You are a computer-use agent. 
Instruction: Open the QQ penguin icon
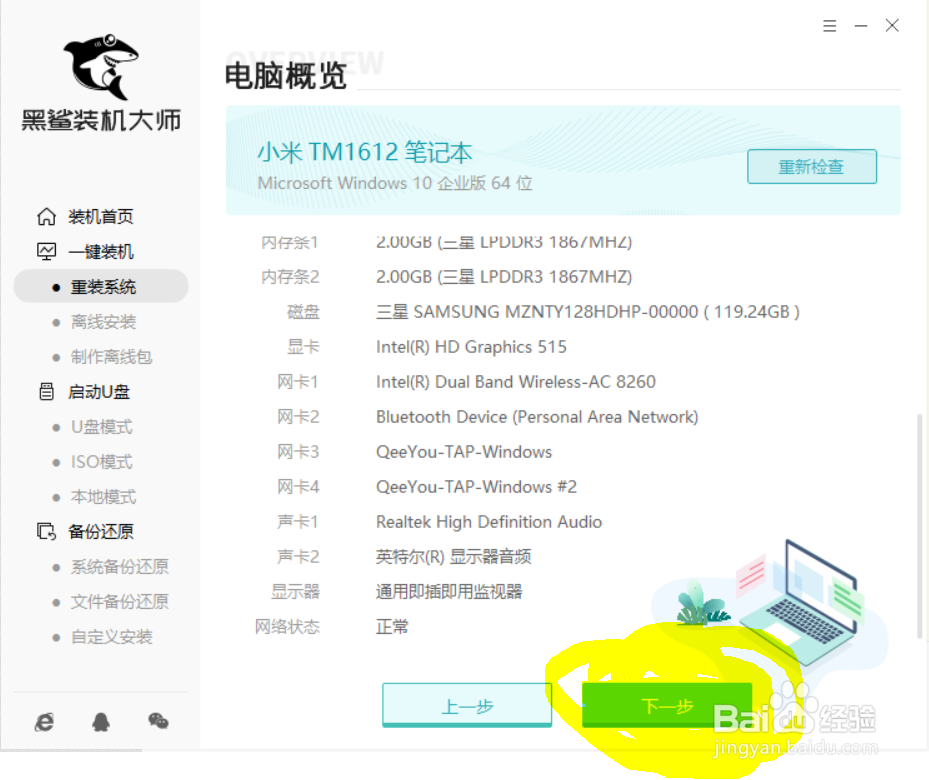(101, 721)
